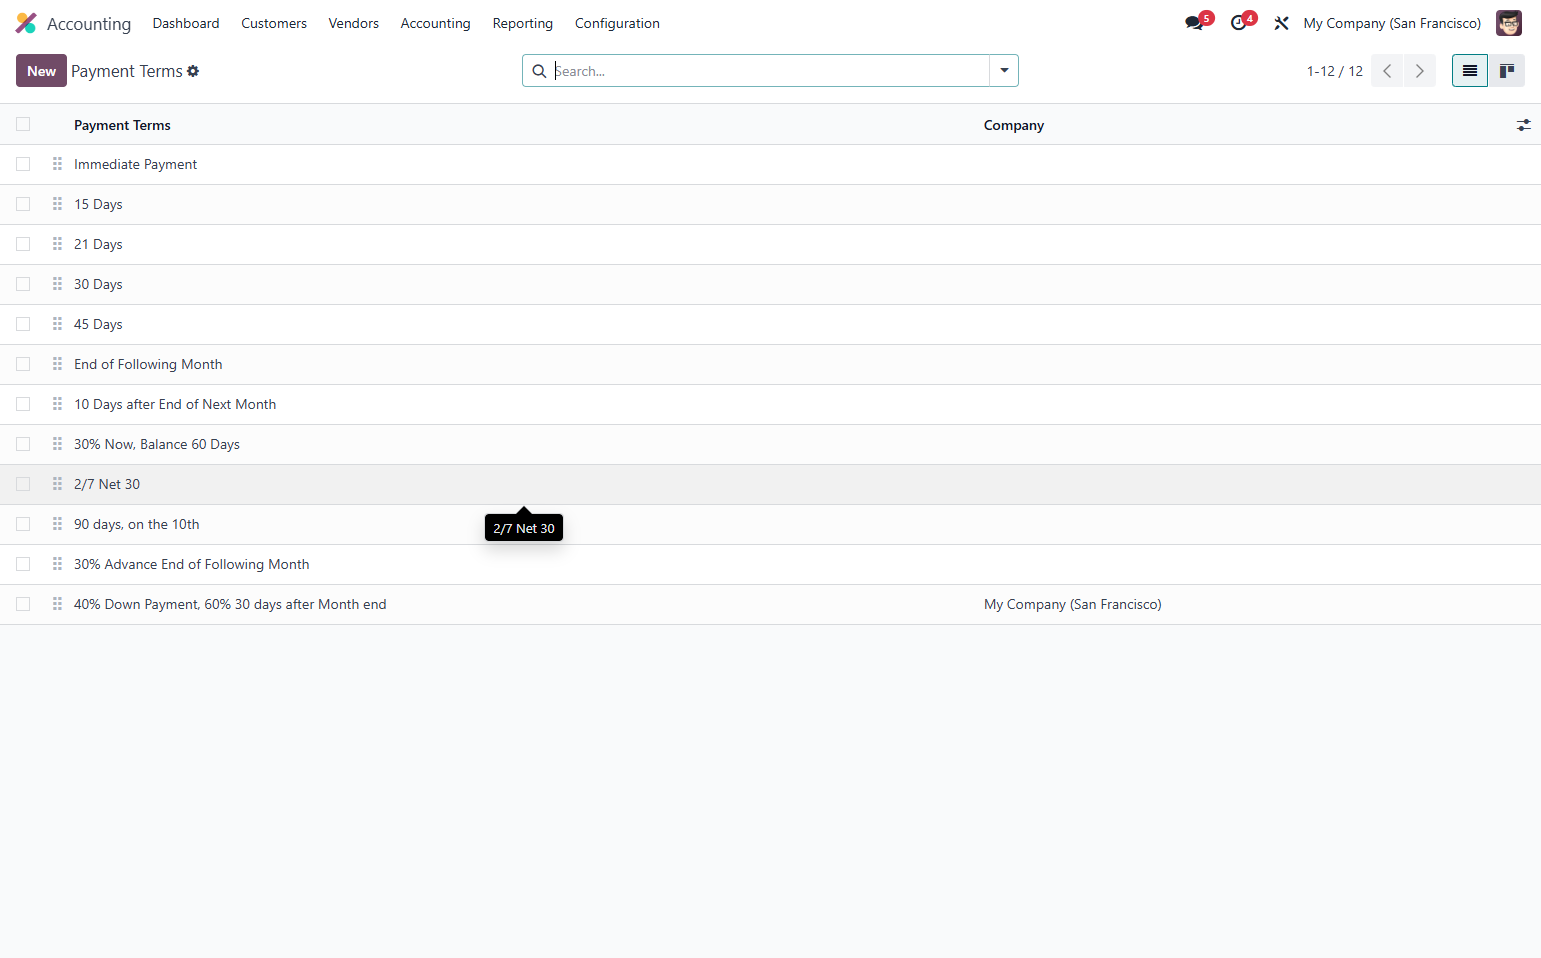Screen dimensions: 1541x958
Task: Focus the Search input field
Action: [770, 71]
